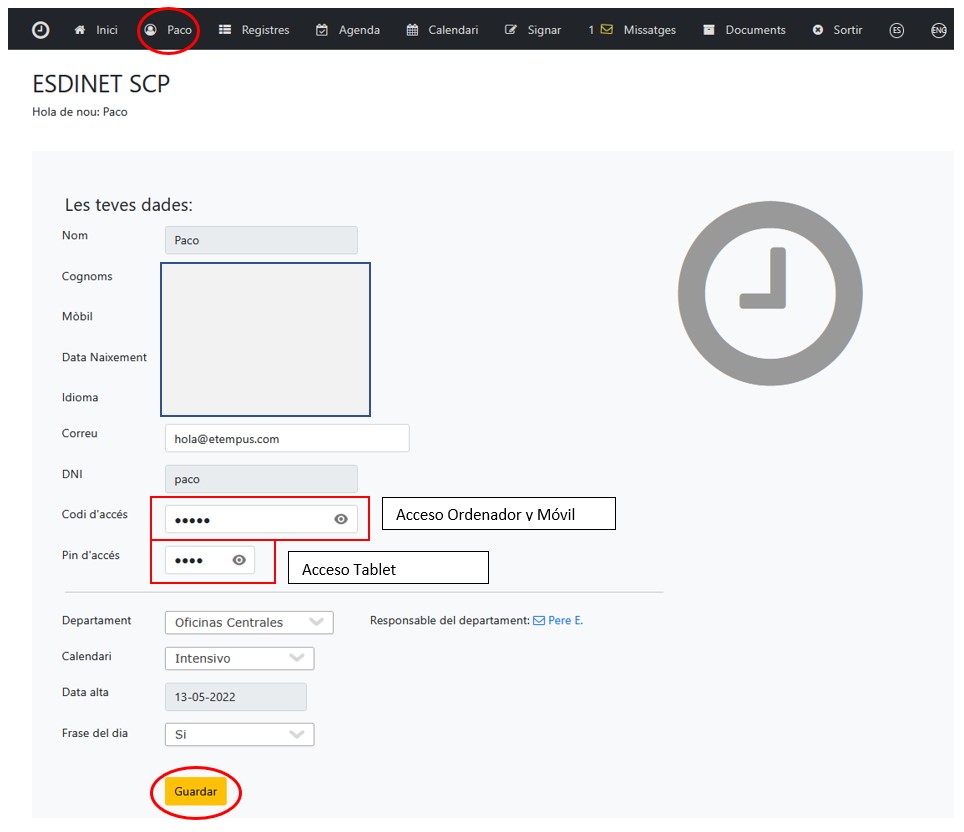Open the Paco profile menu item
The image size is (964, 832).
(x=179, y=30)
